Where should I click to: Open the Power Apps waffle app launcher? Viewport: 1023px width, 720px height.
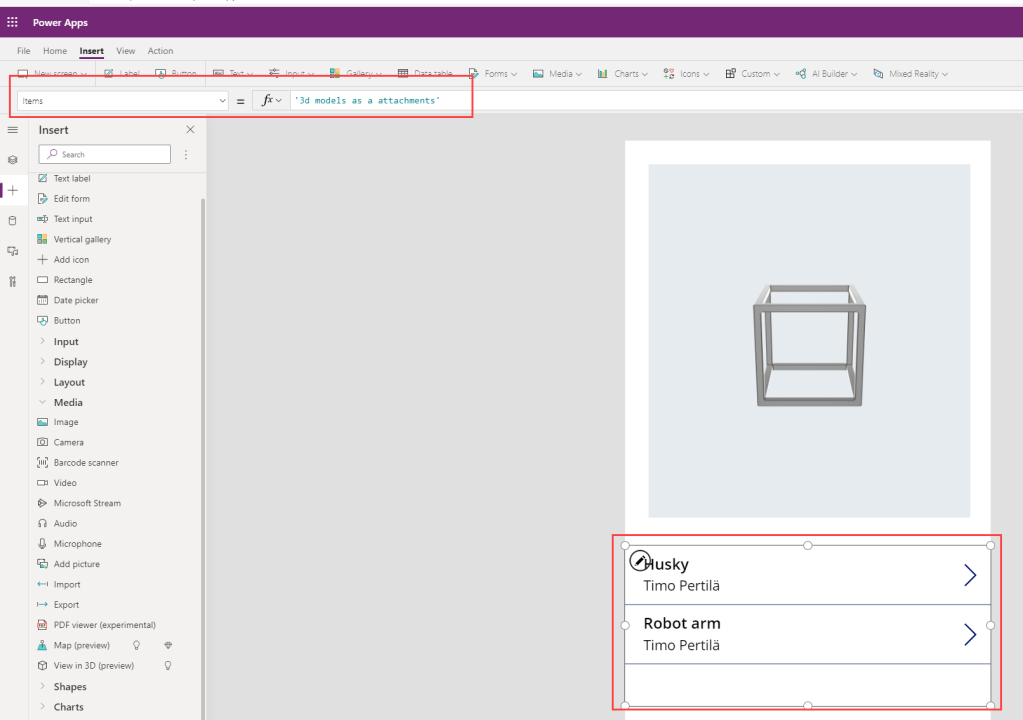pos(13,22)
